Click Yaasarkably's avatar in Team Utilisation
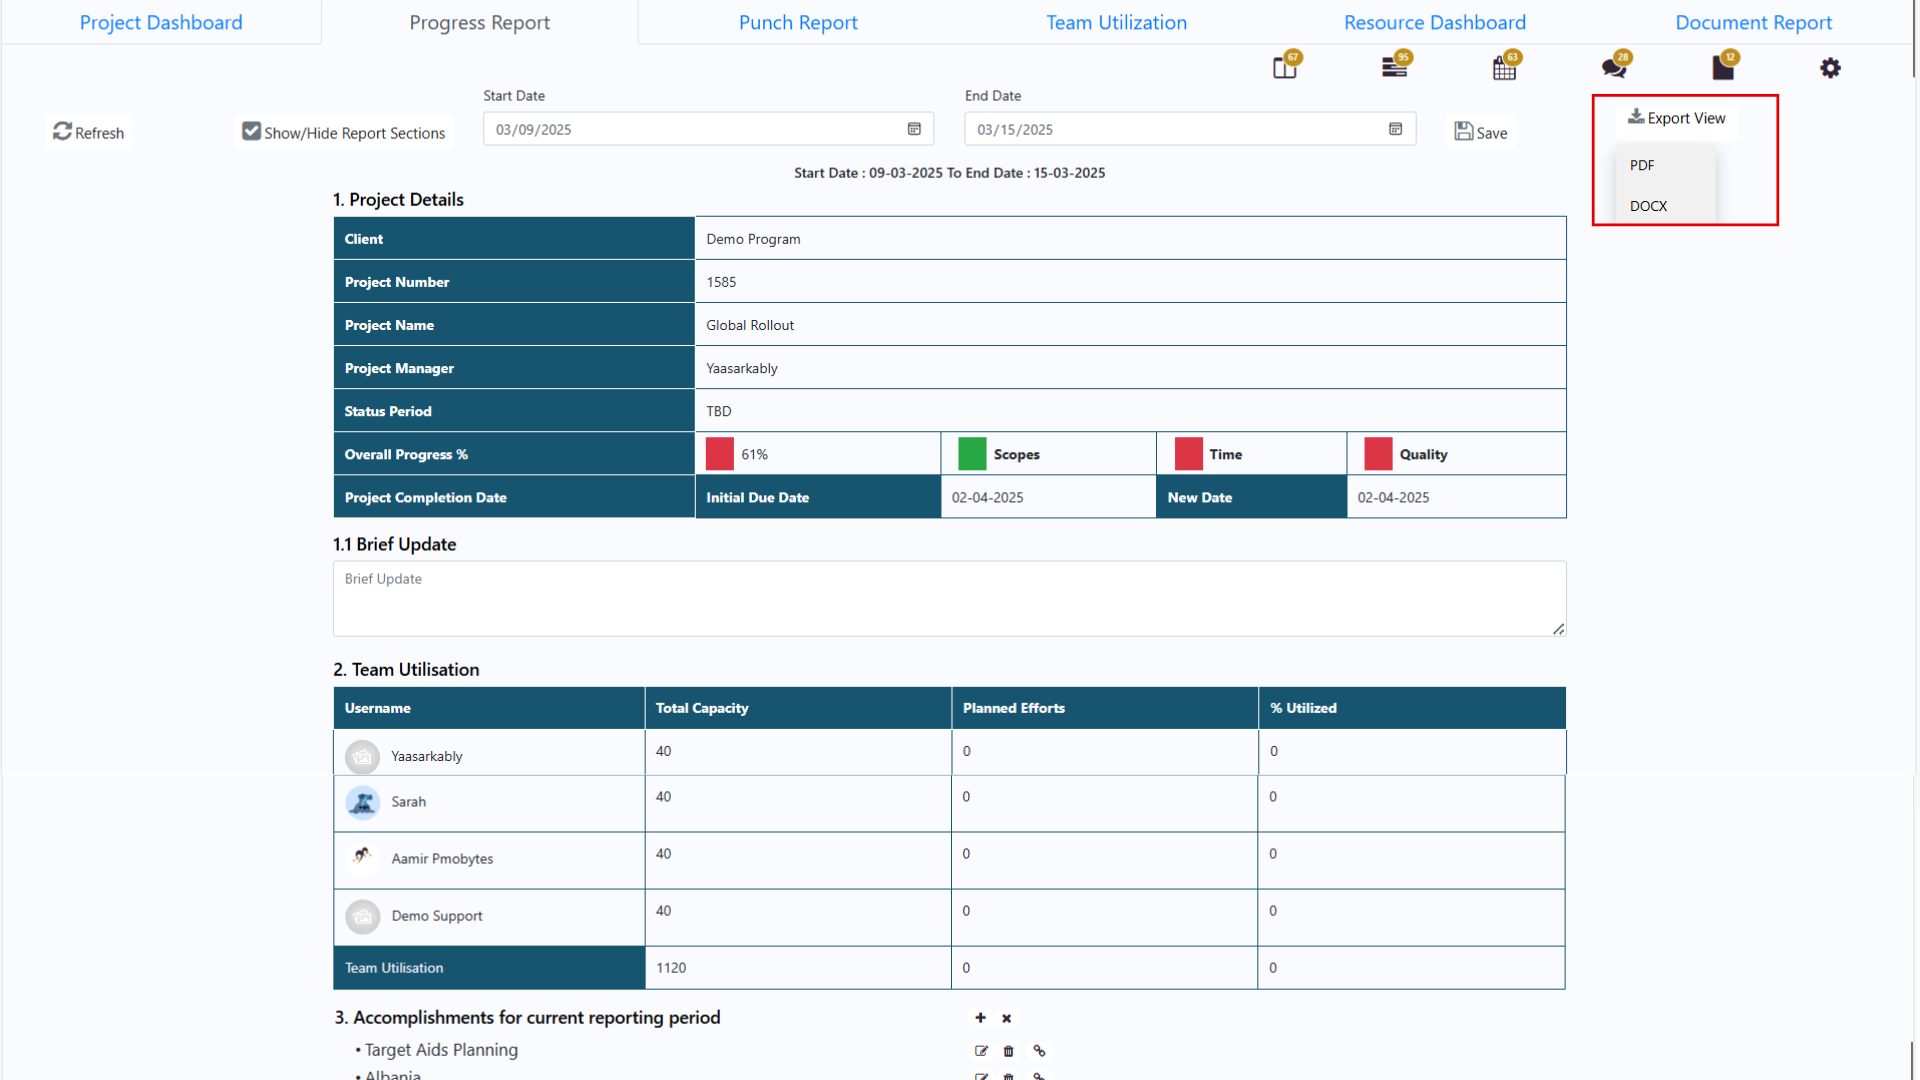Image resolution: width=1920 pixels, height=1080 pixels. (362, 757)
